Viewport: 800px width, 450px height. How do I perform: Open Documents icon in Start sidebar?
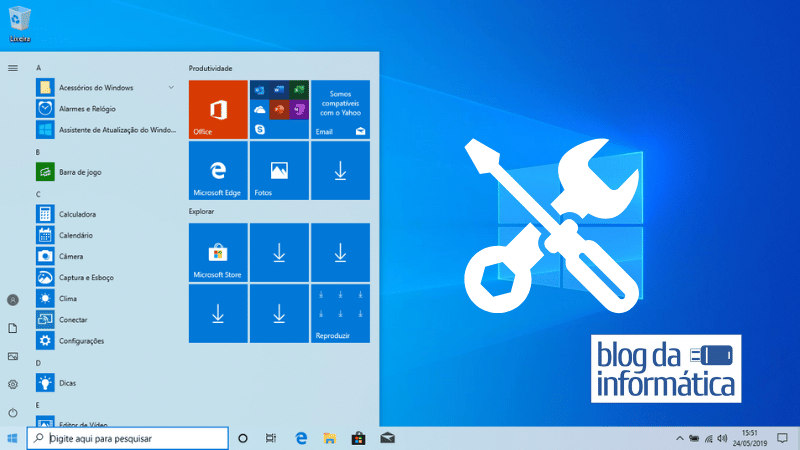[x=13, y=328]
